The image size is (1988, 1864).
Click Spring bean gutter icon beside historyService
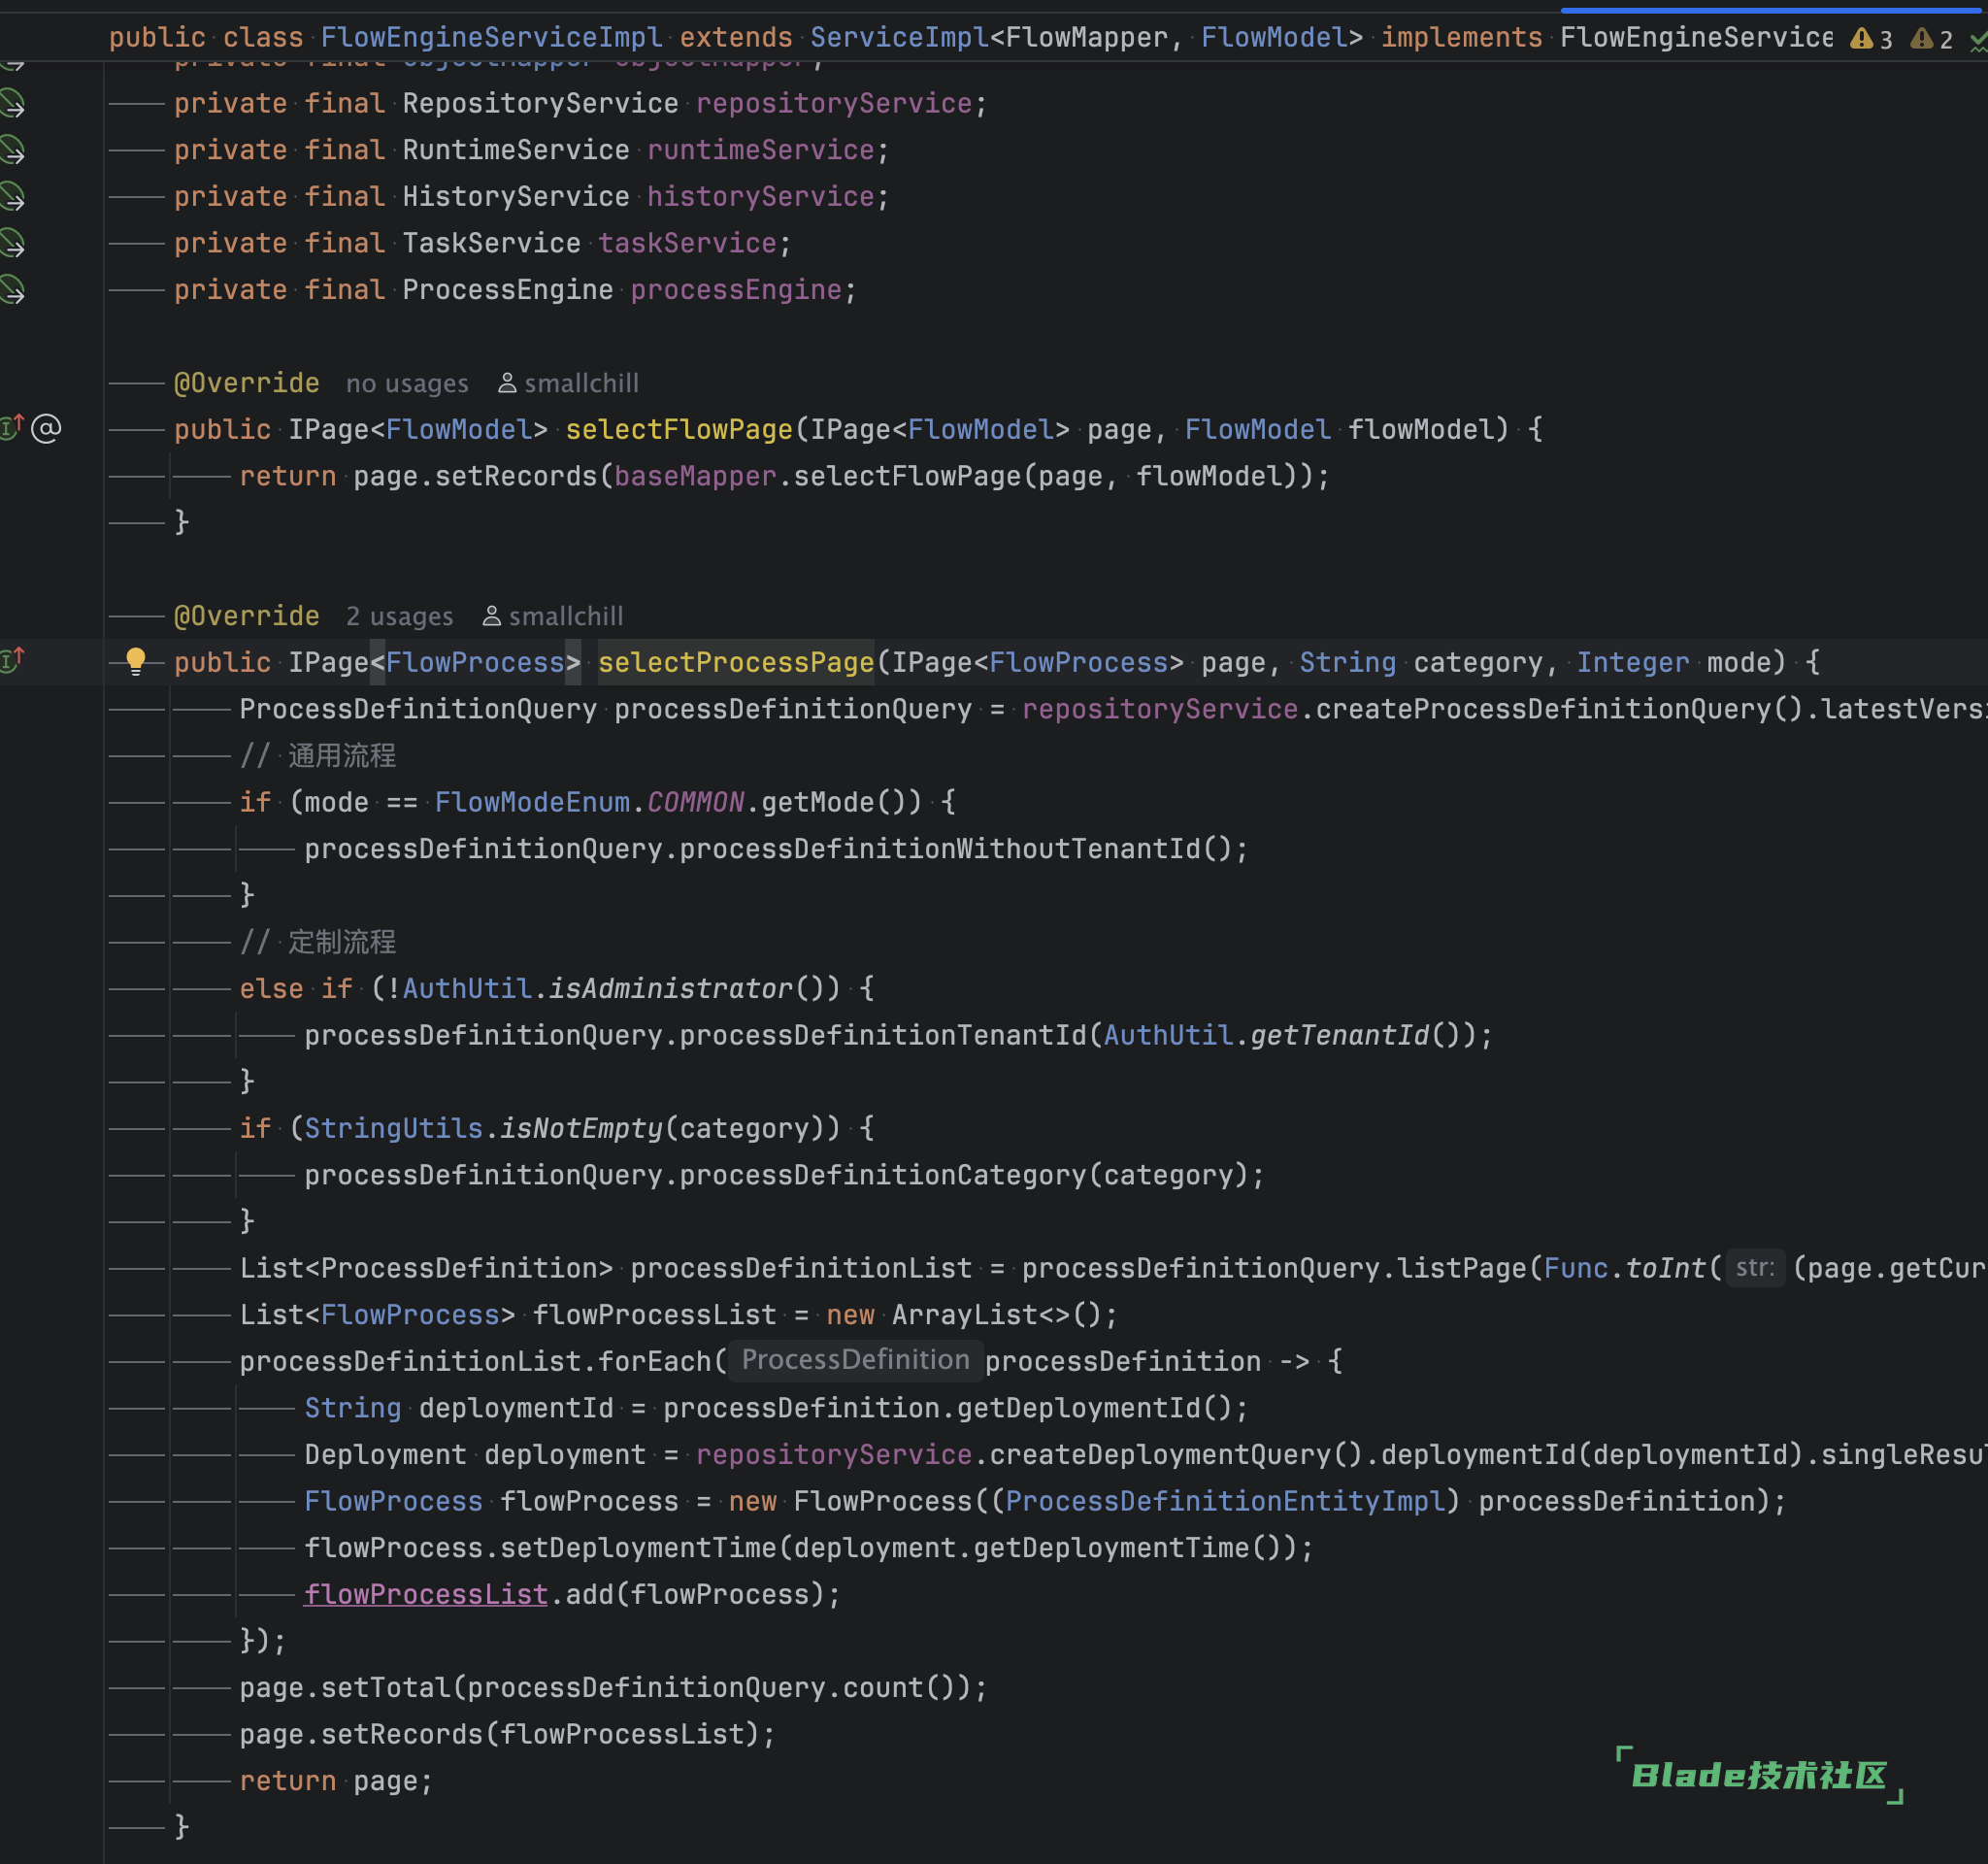click(13, 196)
